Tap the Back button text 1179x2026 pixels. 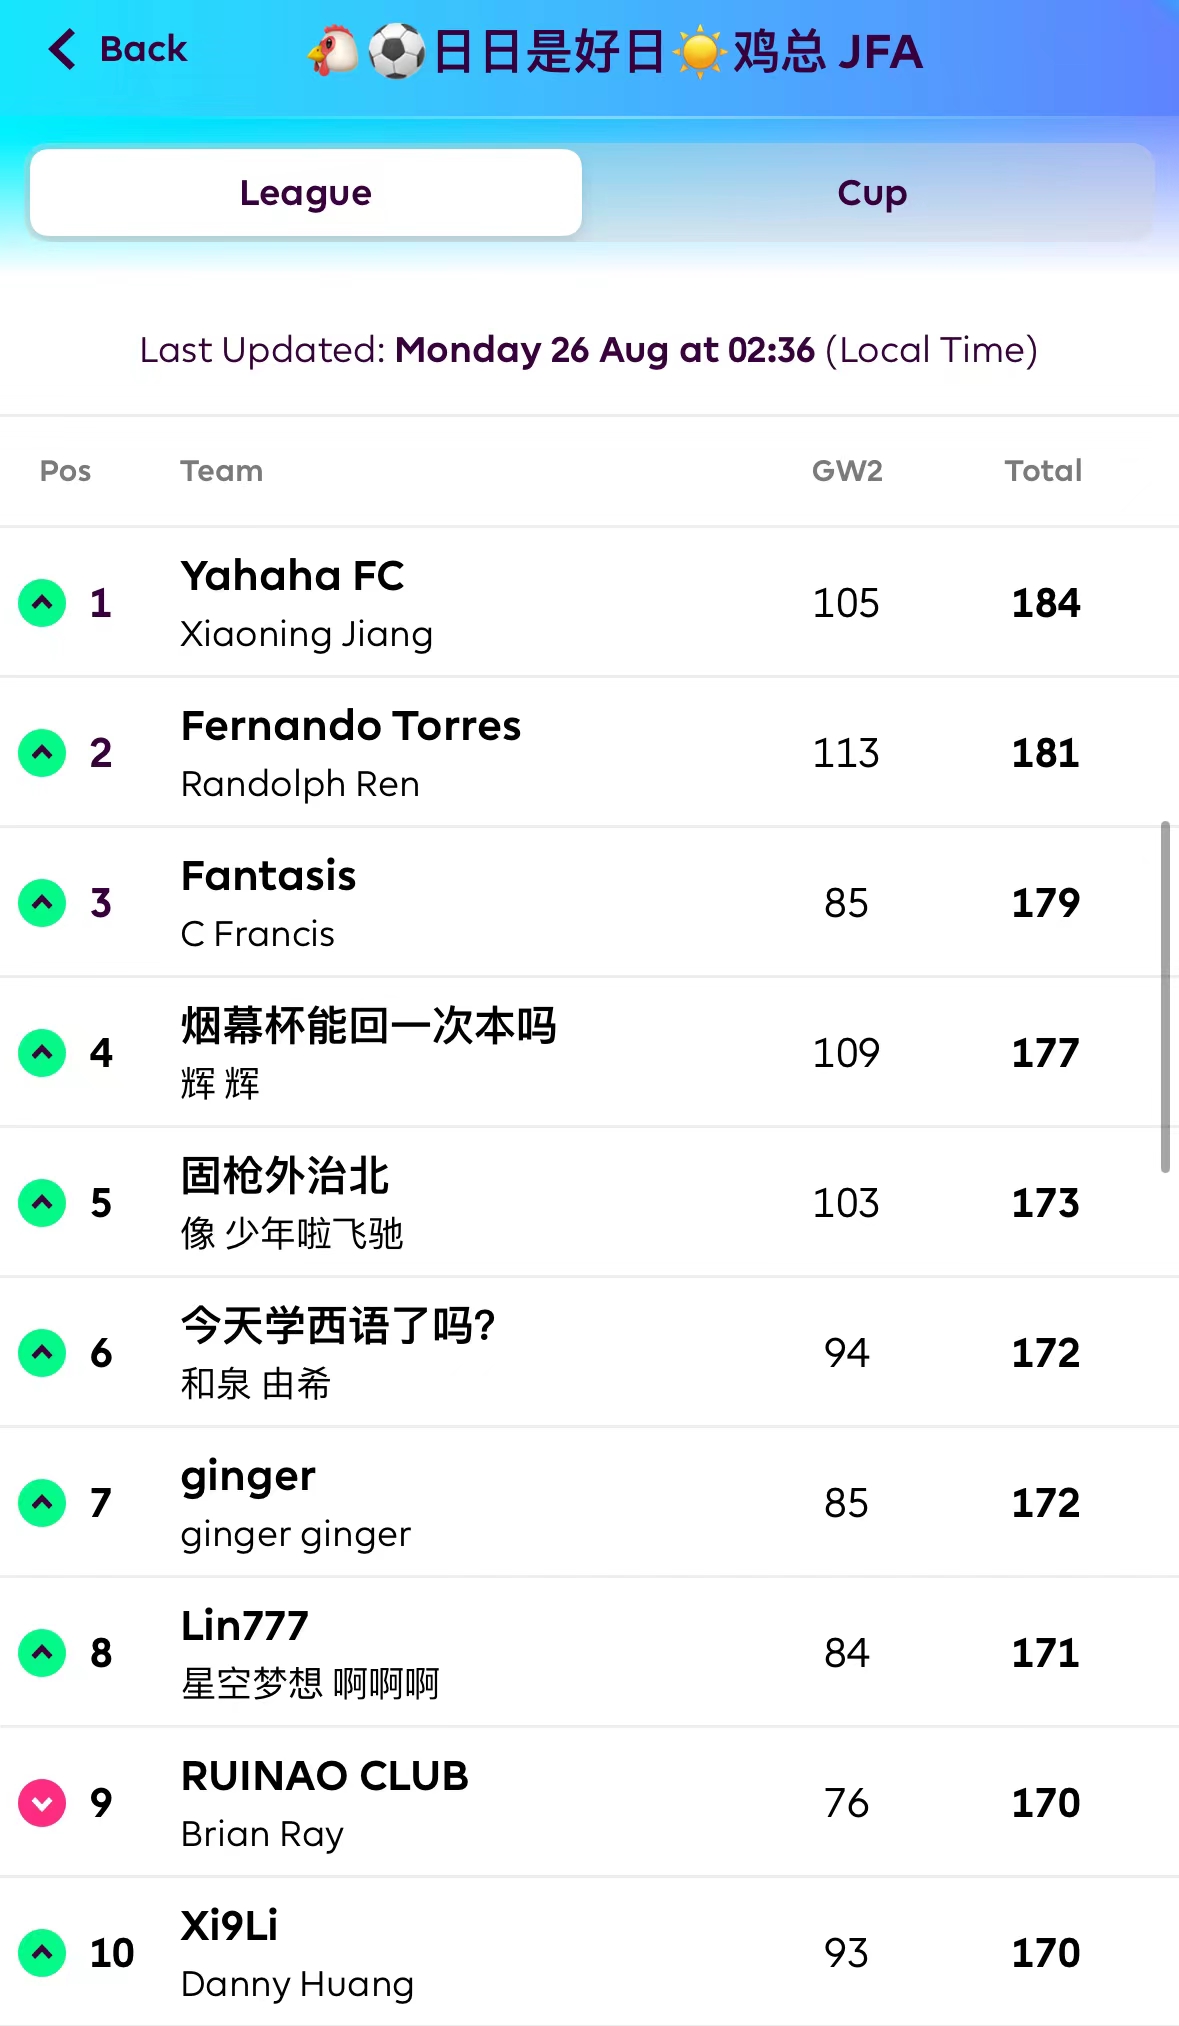click(143, 49)
